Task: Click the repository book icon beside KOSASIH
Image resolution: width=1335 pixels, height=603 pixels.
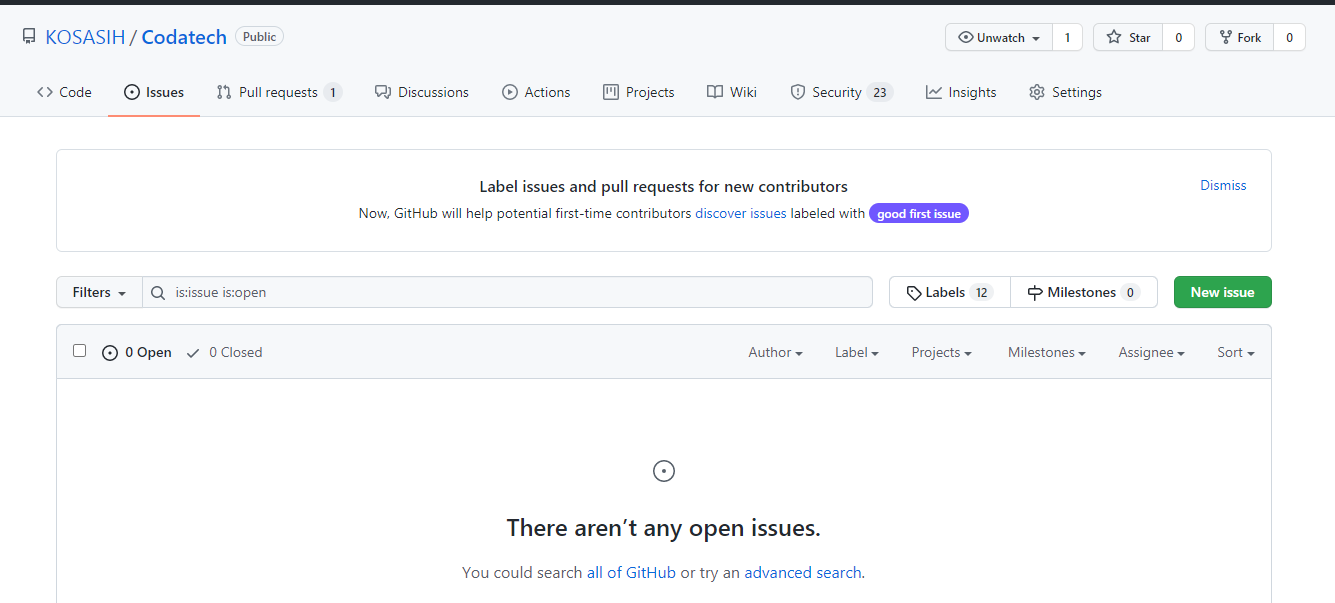Action: 28,37
